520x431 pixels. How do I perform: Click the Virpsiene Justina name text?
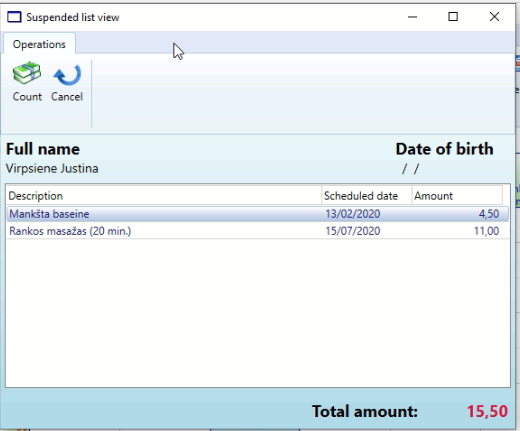52,169
